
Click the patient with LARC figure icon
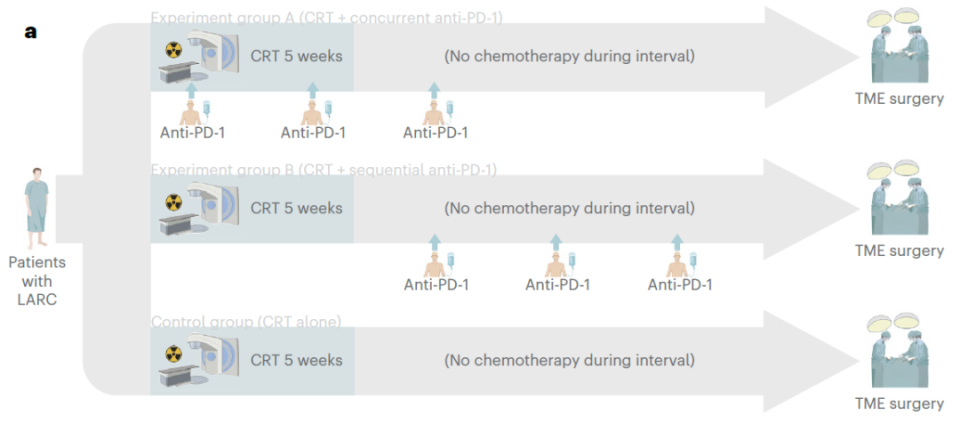click(x=37, y=207)
